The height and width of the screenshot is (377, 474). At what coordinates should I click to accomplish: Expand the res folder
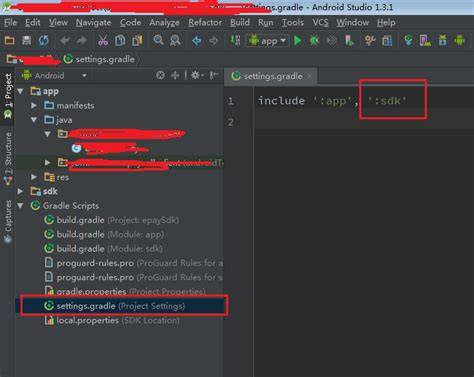pos(34,177)
